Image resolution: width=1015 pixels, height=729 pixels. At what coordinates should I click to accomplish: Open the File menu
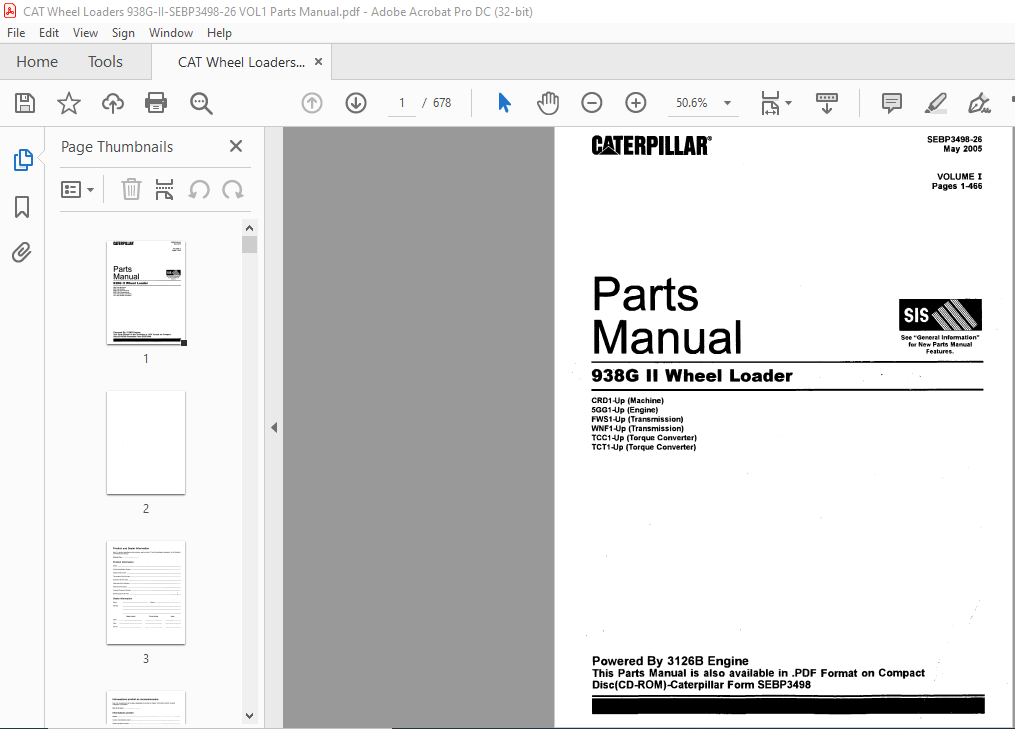click(16, 33)
